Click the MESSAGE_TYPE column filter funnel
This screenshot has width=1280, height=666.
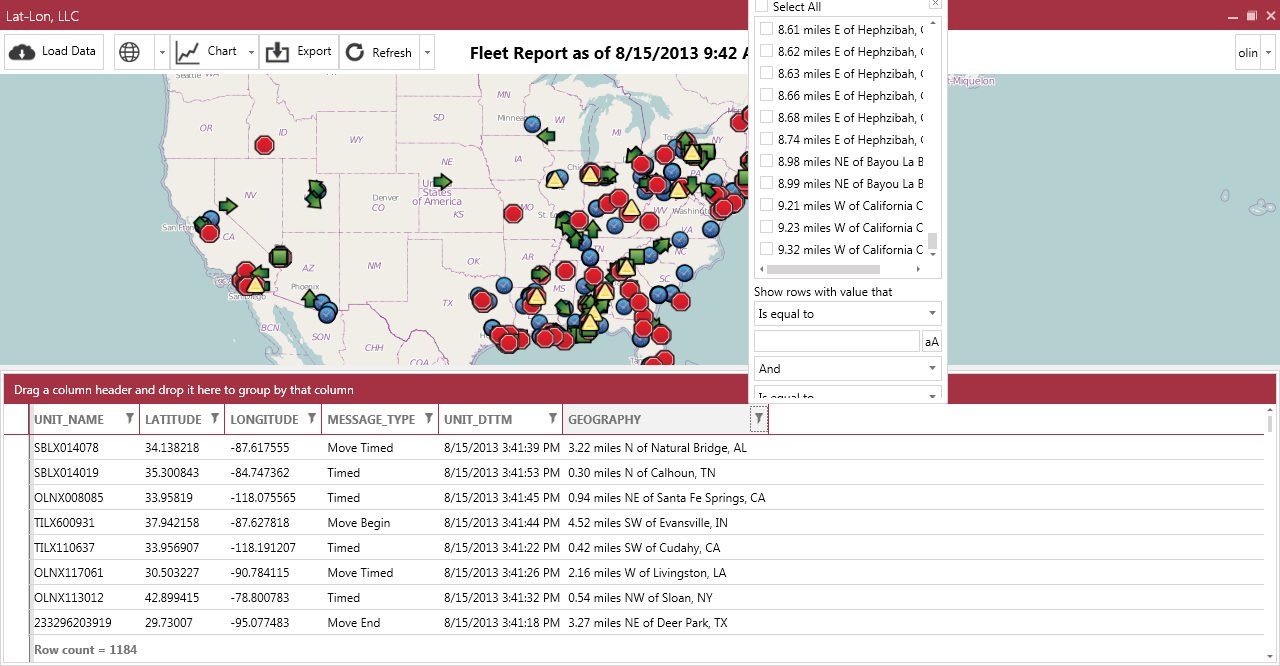pos(429,419)
